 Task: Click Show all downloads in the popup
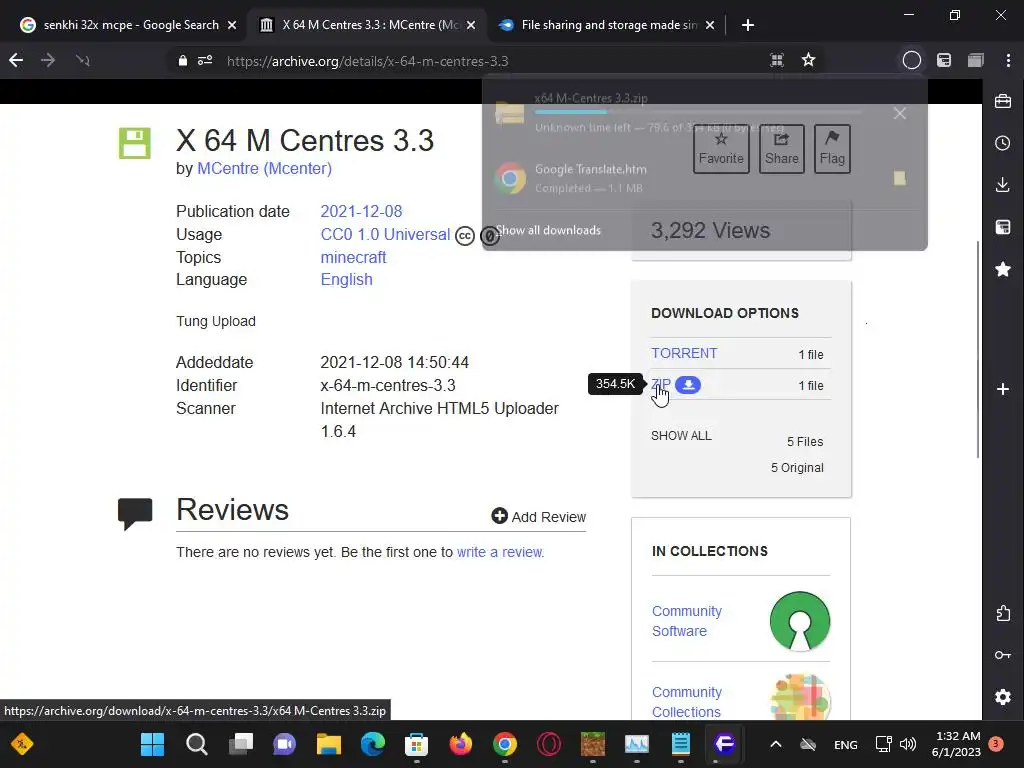tap(548, 230)
